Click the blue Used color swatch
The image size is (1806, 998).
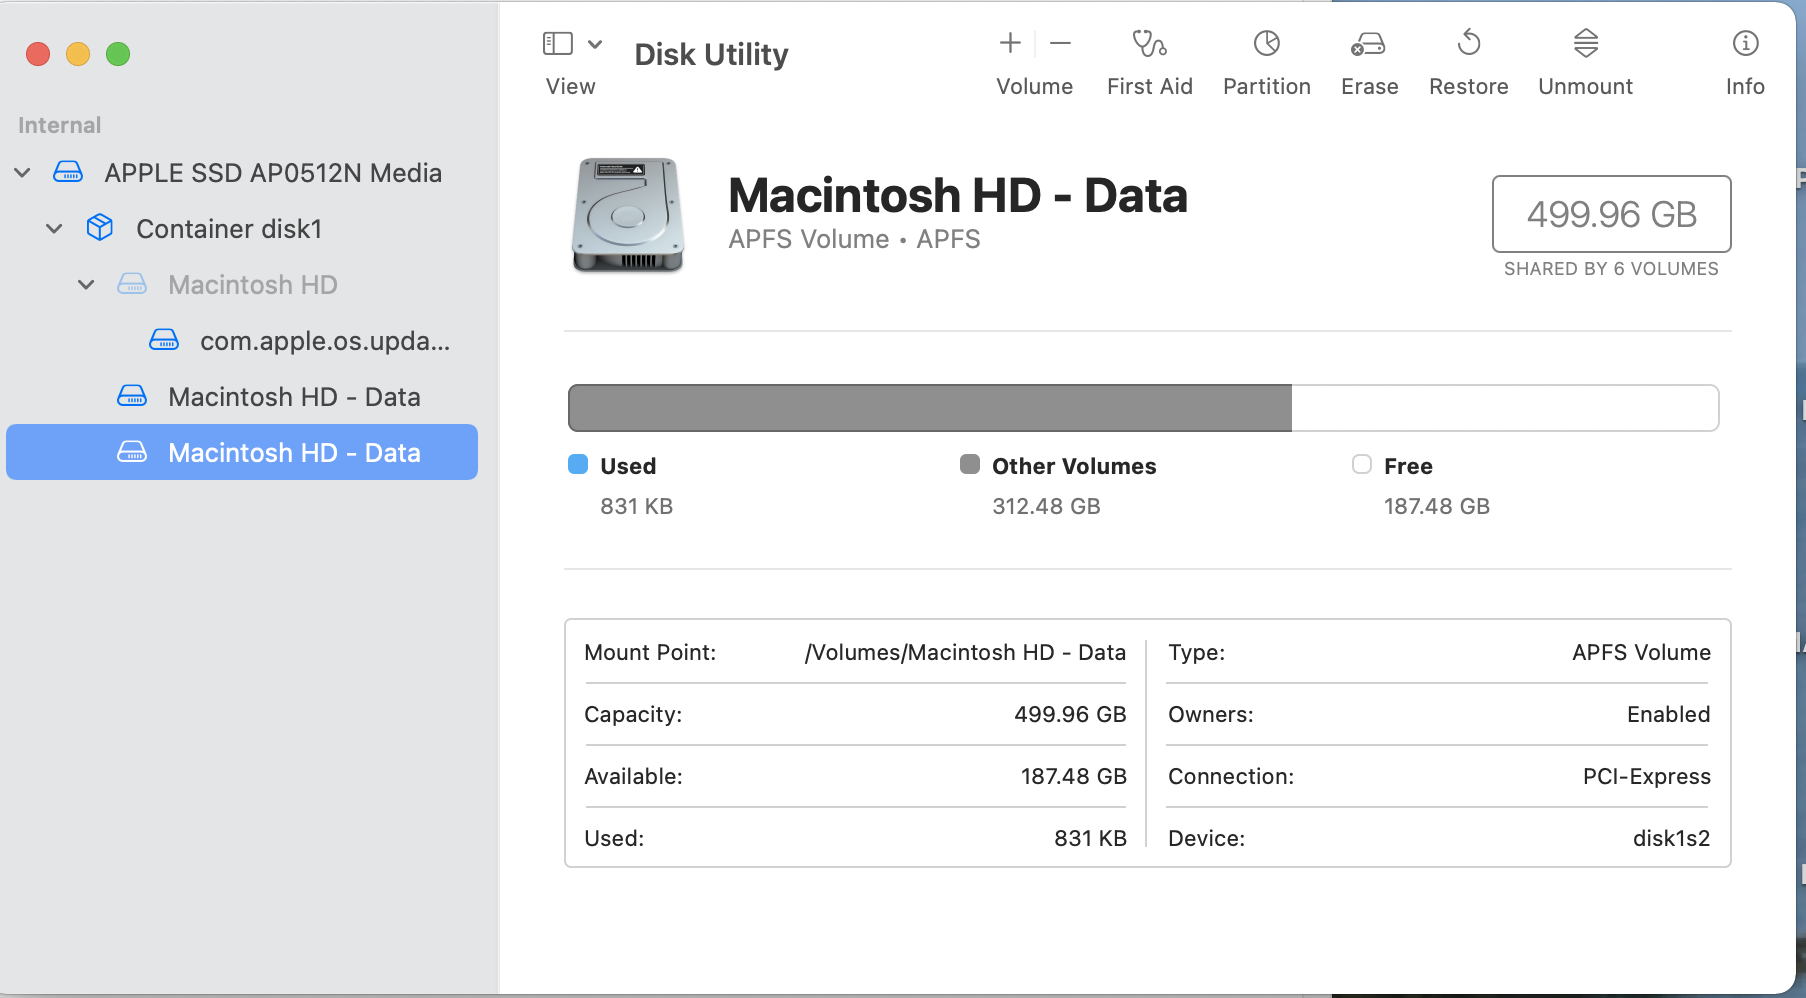pyautogui.click(x=578, y=465)
